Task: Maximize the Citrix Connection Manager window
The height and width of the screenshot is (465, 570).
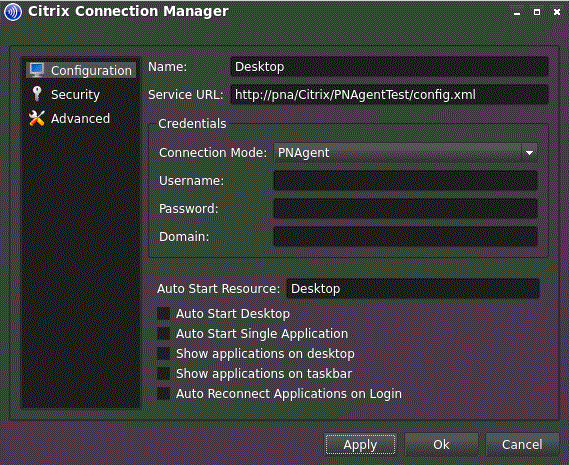Action: tap(537, 12)
